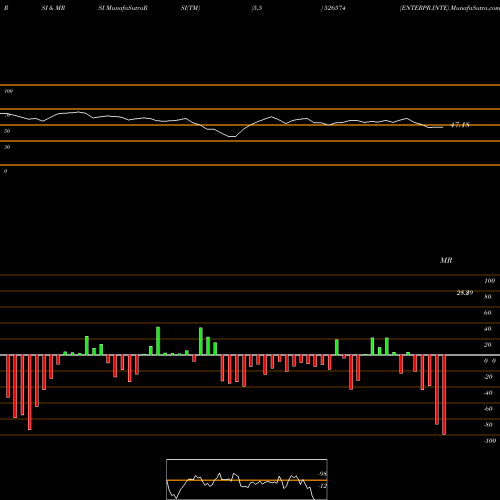Click the 'SI MunafaSutraR' header text

123,8
